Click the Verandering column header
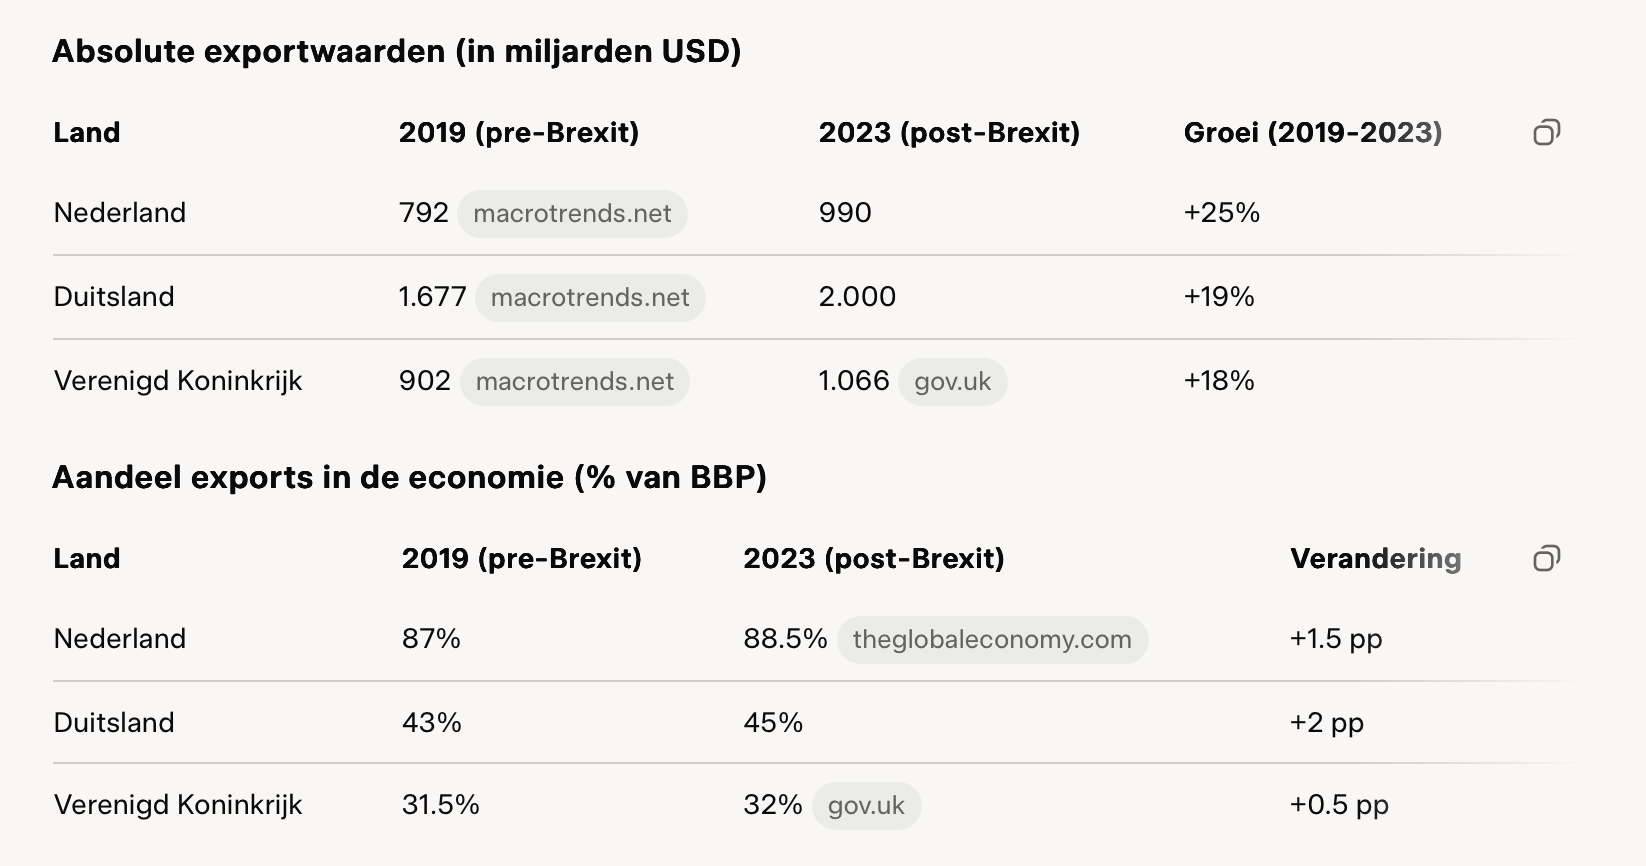The image size is (1646, 866). pos(1375,558)
